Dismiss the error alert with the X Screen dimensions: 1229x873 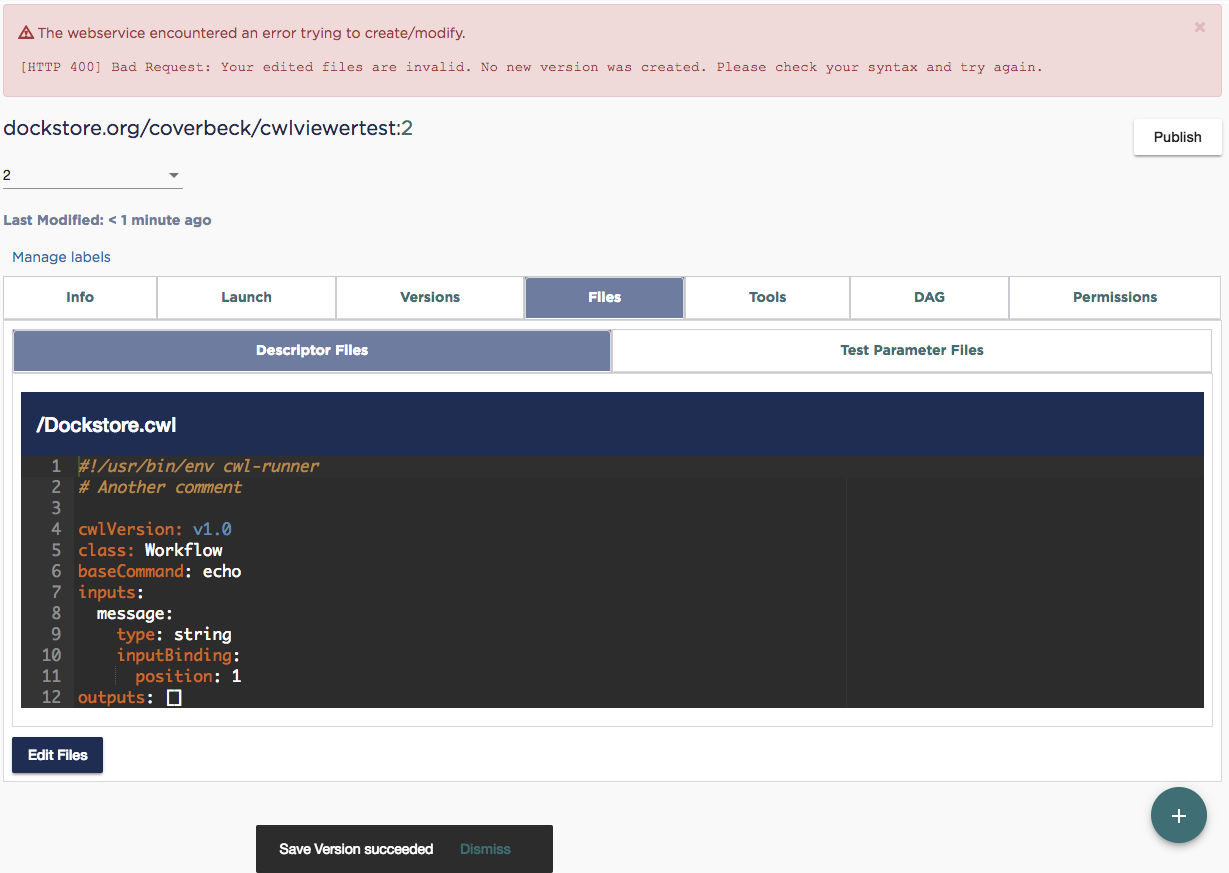point(1199,28)
